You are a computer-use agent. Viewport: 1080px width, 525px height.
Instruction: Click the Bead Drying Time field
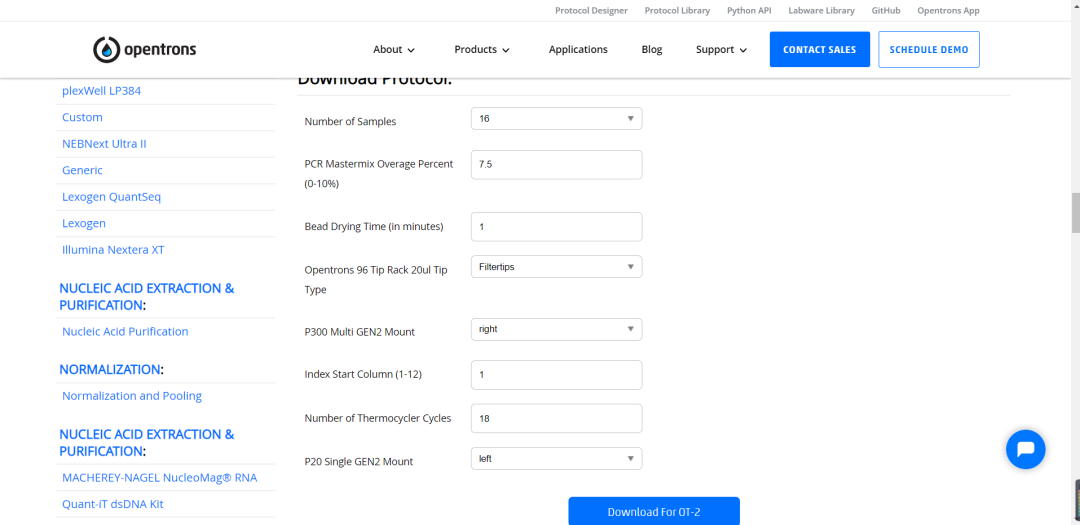(557, 227)
